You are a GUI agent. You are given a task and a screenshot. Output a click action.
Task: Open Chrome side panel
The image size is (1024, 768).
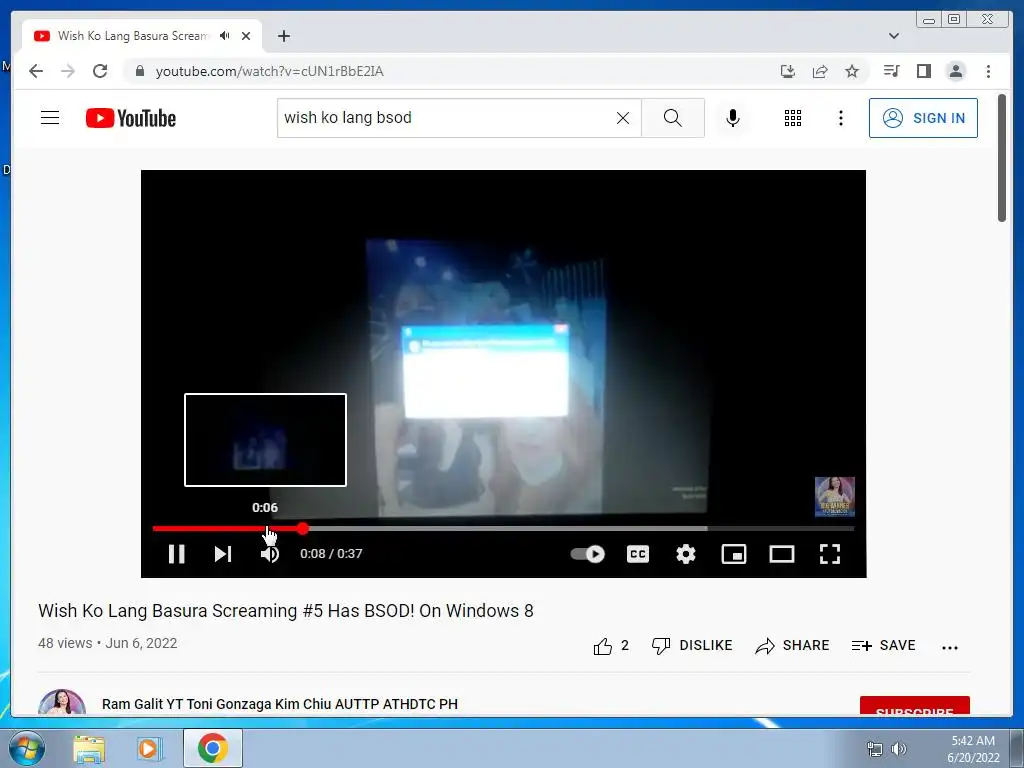(923, 71)
